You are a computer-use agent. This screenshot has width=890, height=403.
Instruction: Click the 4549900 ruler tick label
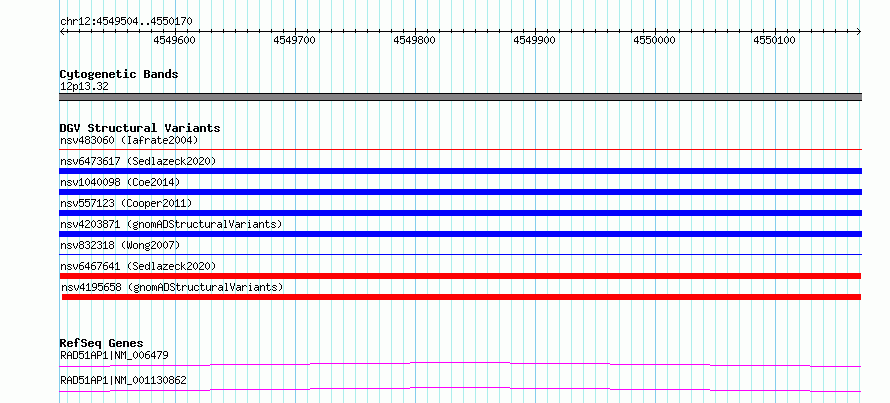pyautogui.click(x=535, y=40)
